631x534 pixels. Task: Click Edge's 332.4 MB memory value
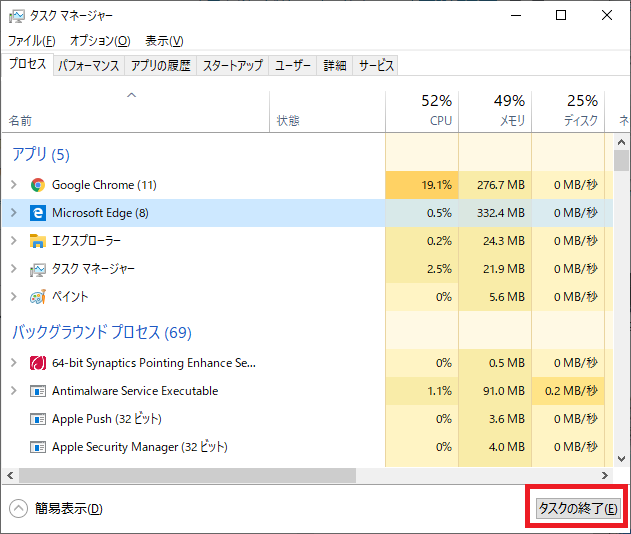[501, 213]
